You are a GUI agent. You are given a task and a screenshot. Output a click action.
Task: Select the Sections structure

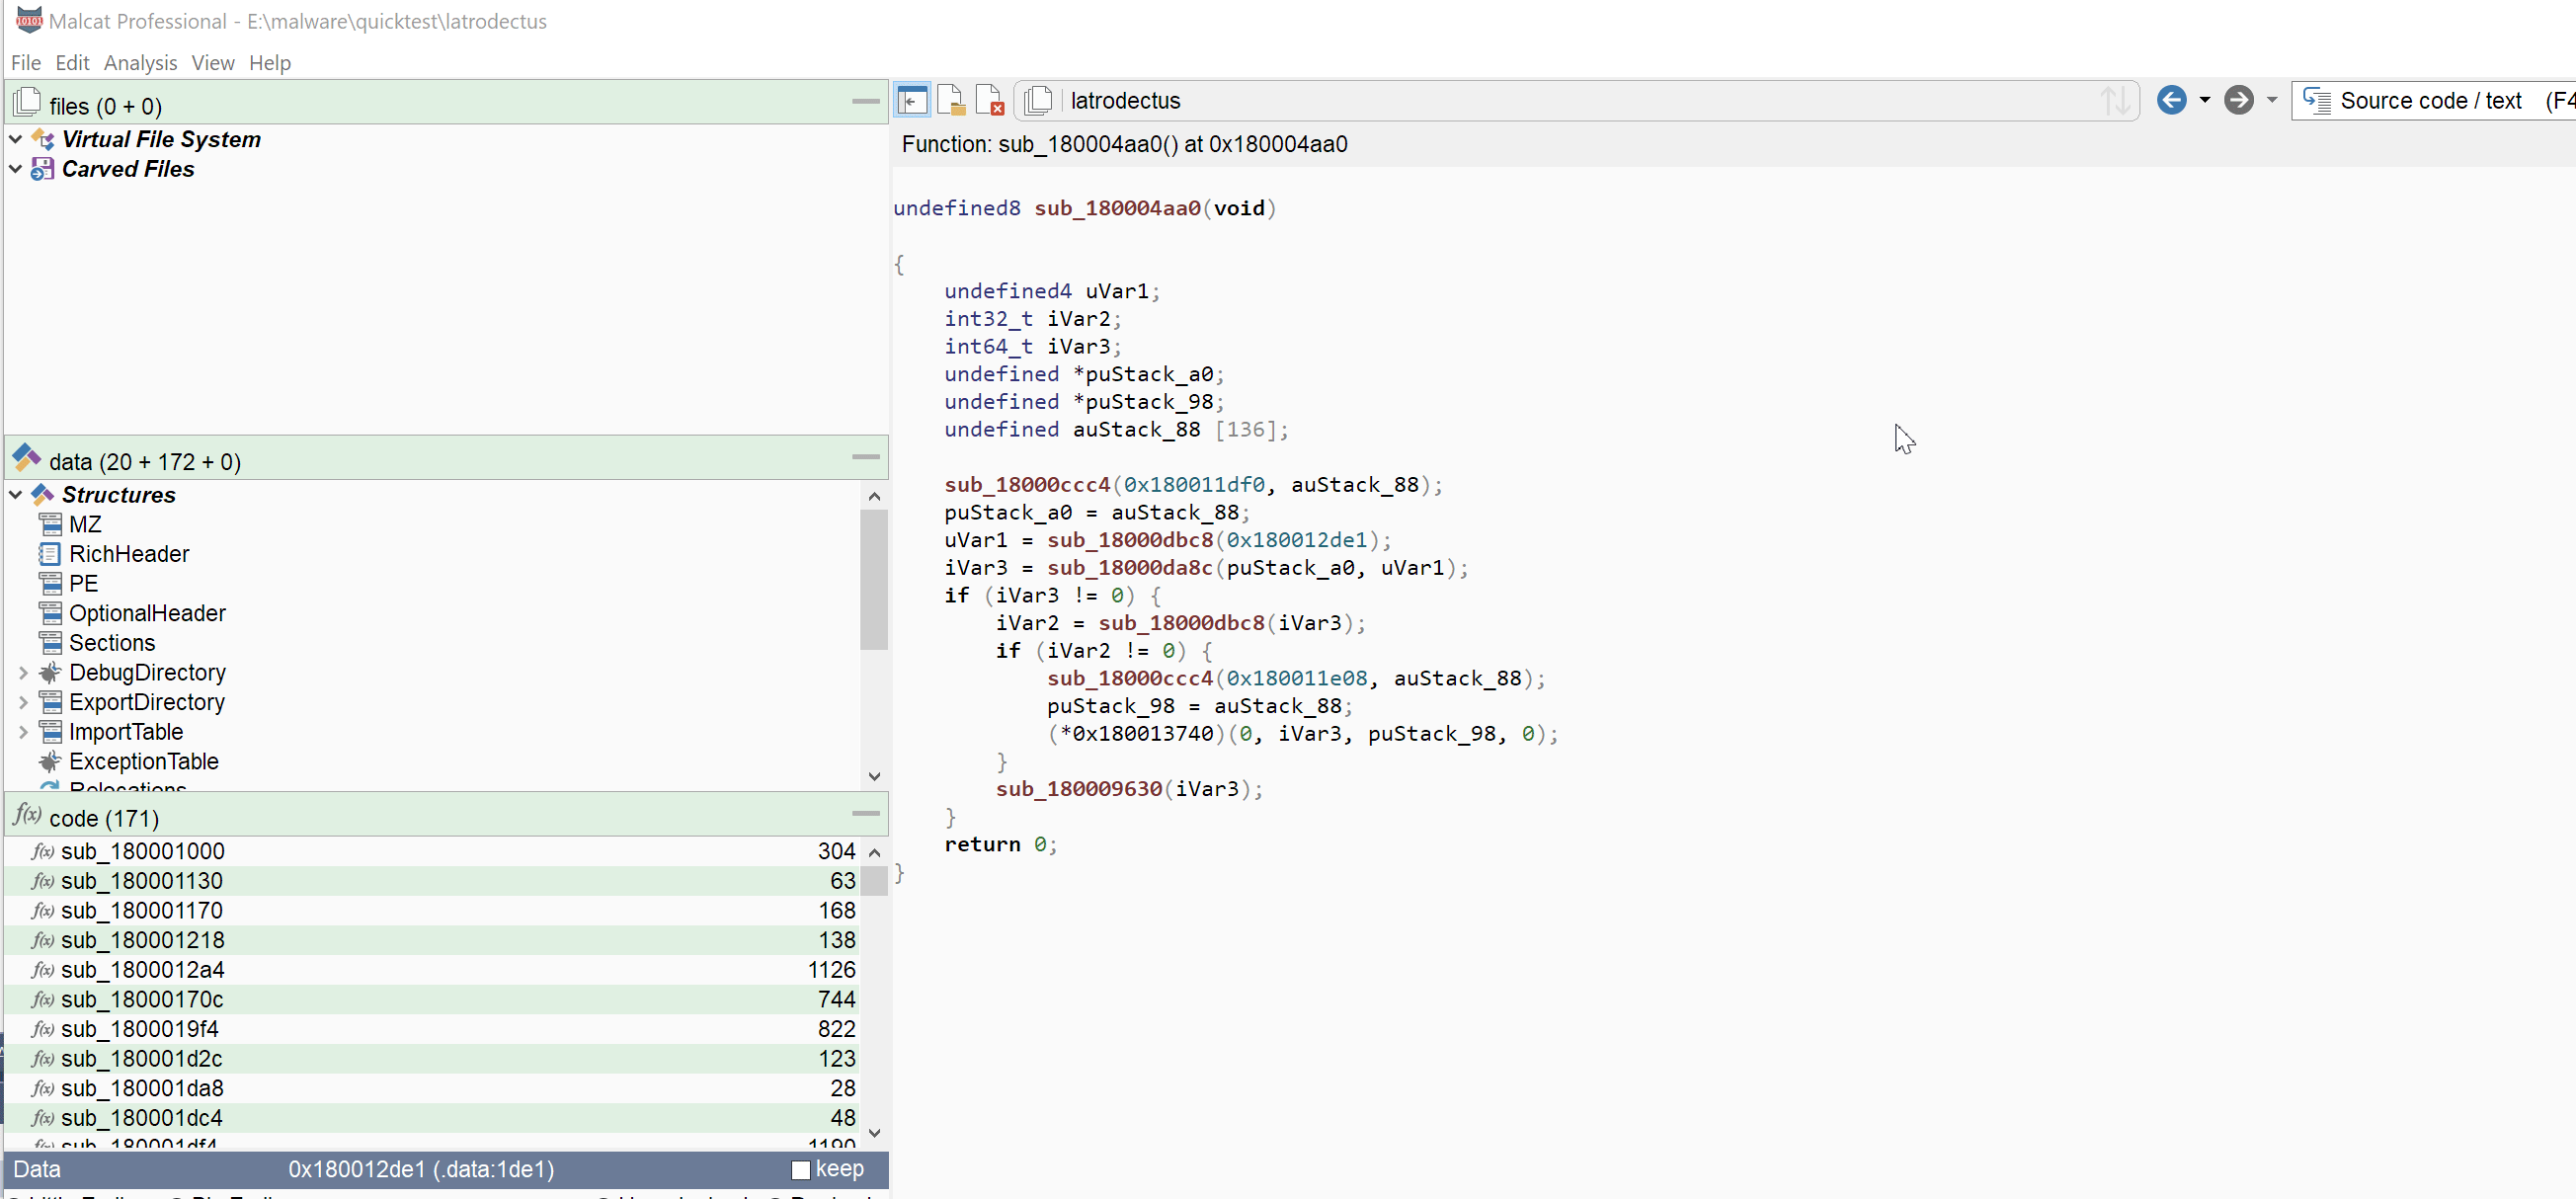point(112,643)
